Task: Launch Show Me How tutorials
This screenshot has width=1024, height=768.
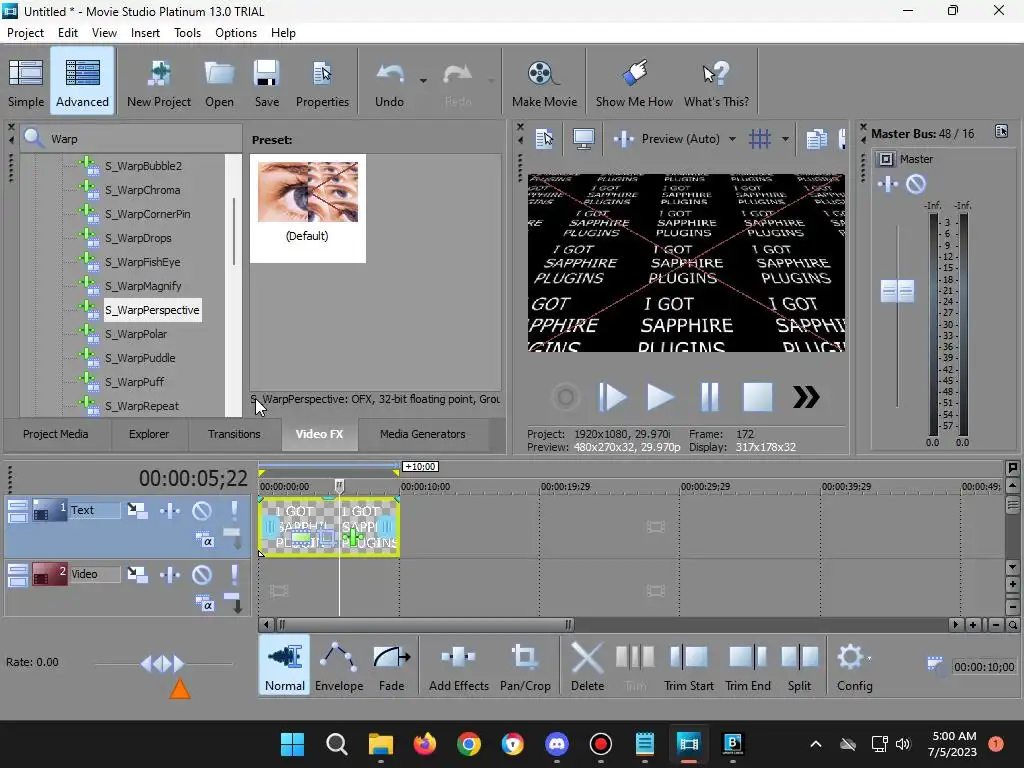Action: 633,82
